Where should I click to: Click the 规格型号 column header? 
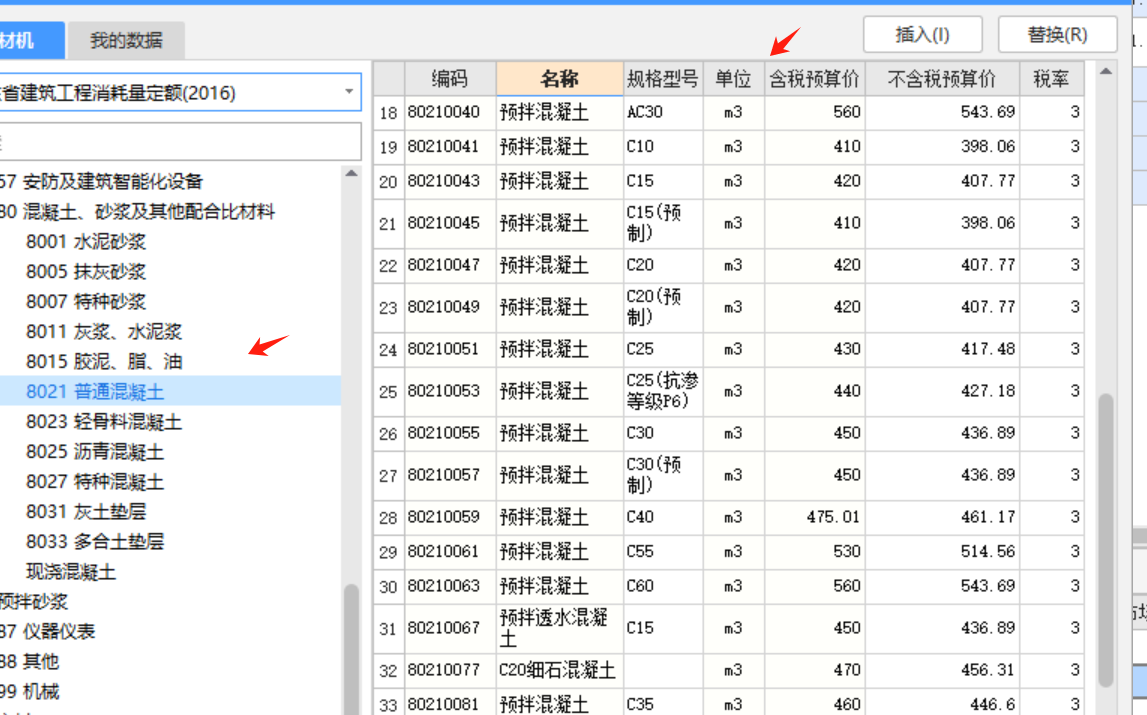tap(663, 78)
